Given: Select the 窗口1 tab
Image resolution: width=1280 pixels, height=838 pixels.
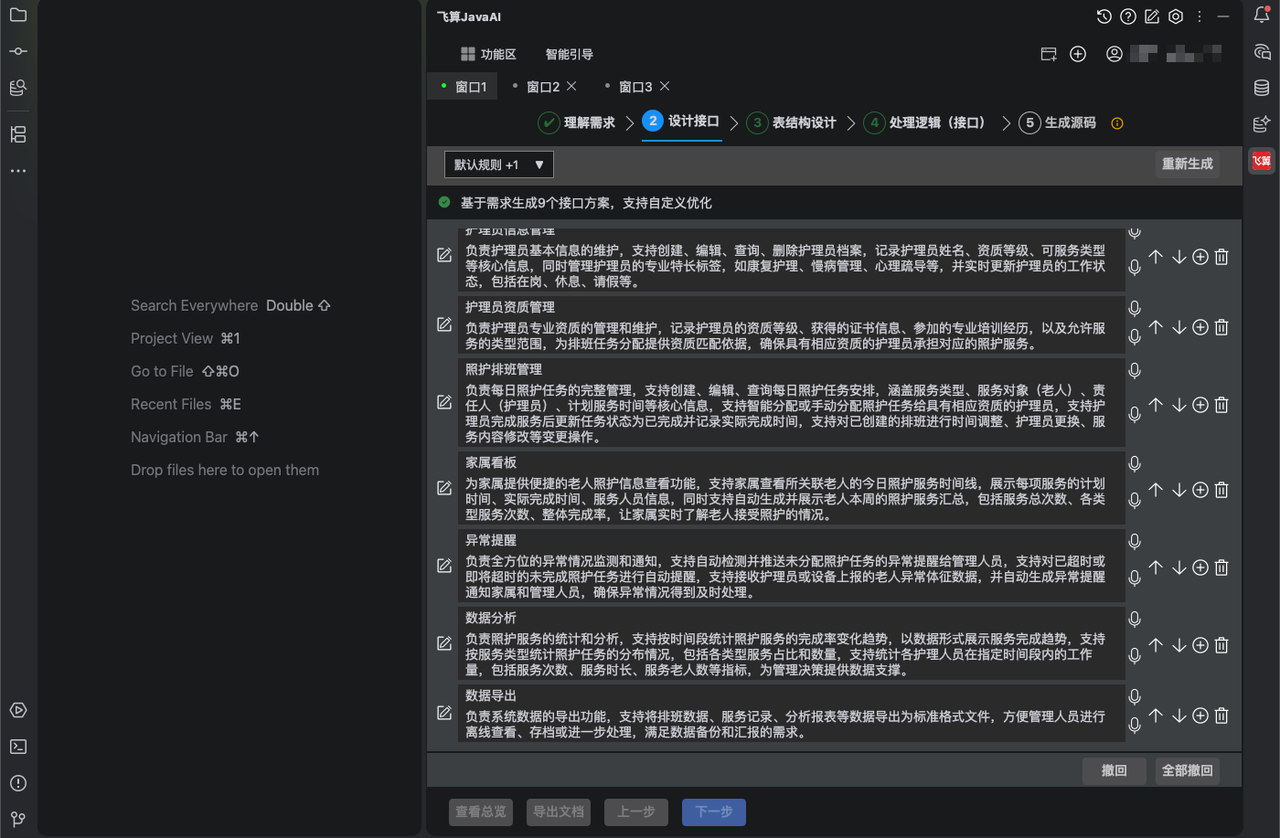Looking at the screenshot, I should coord(462,87).
